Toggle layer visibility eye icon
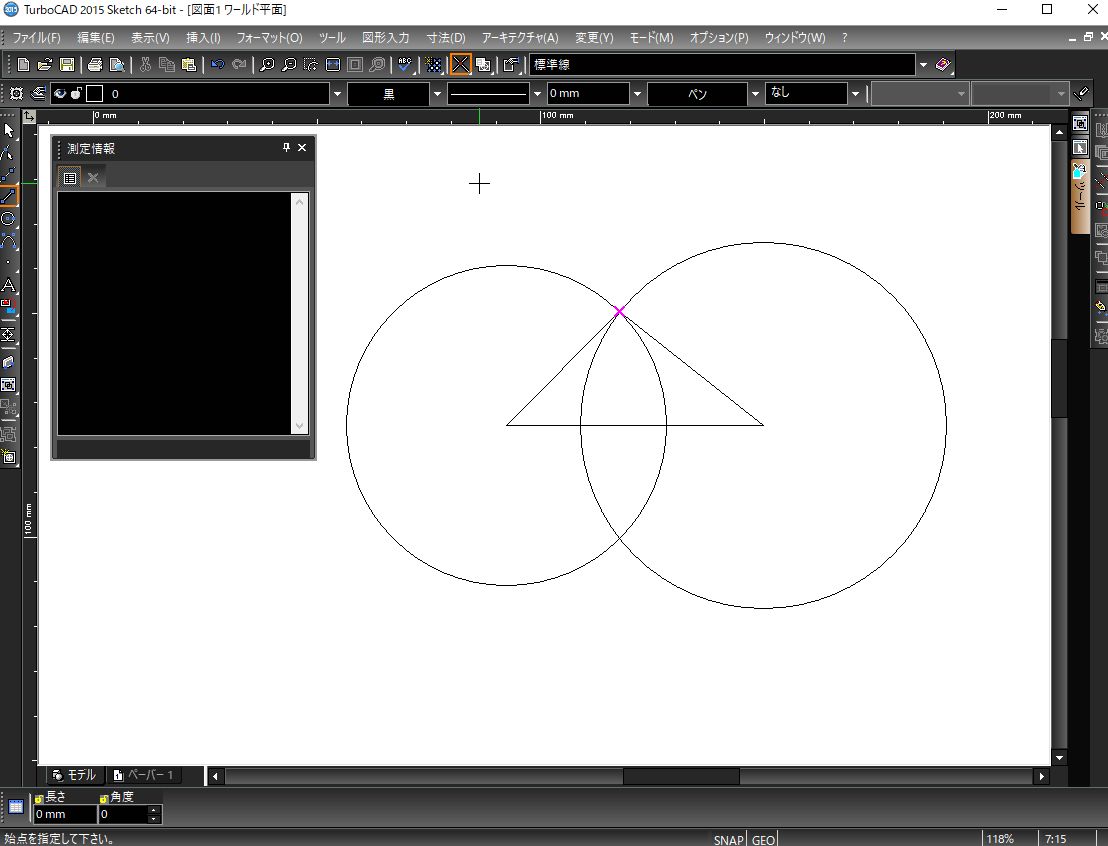Image resolution: width=1108 pixels, height=846 pixels. coord(60,93)
